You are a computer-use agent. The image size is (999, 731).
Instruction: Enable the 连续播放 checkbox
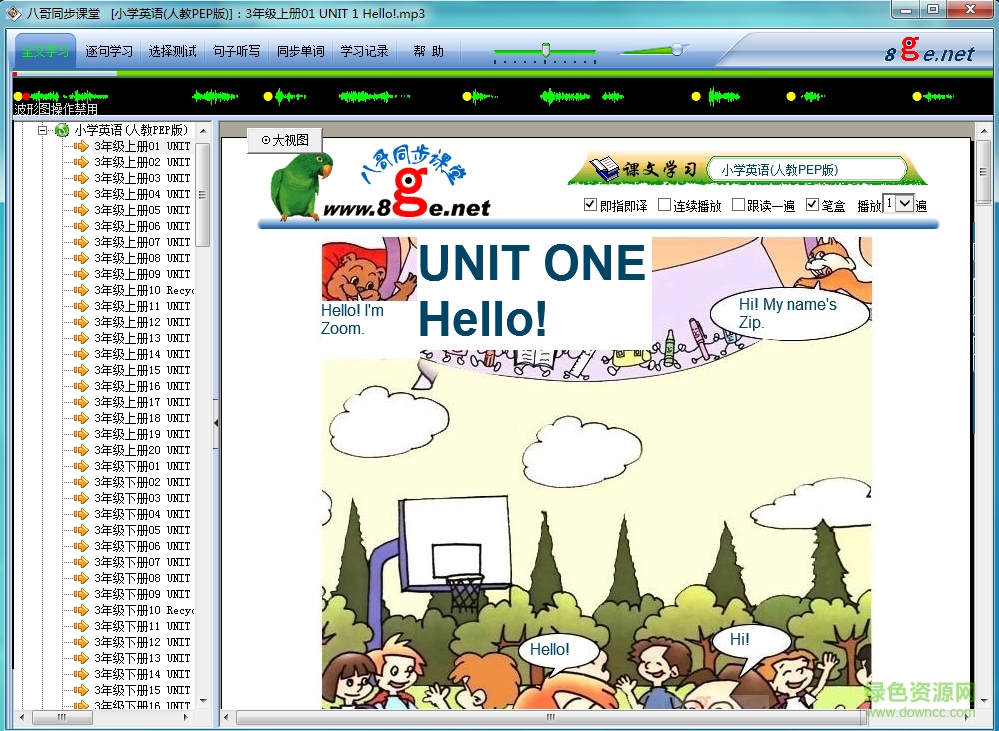tap(664, 205)
